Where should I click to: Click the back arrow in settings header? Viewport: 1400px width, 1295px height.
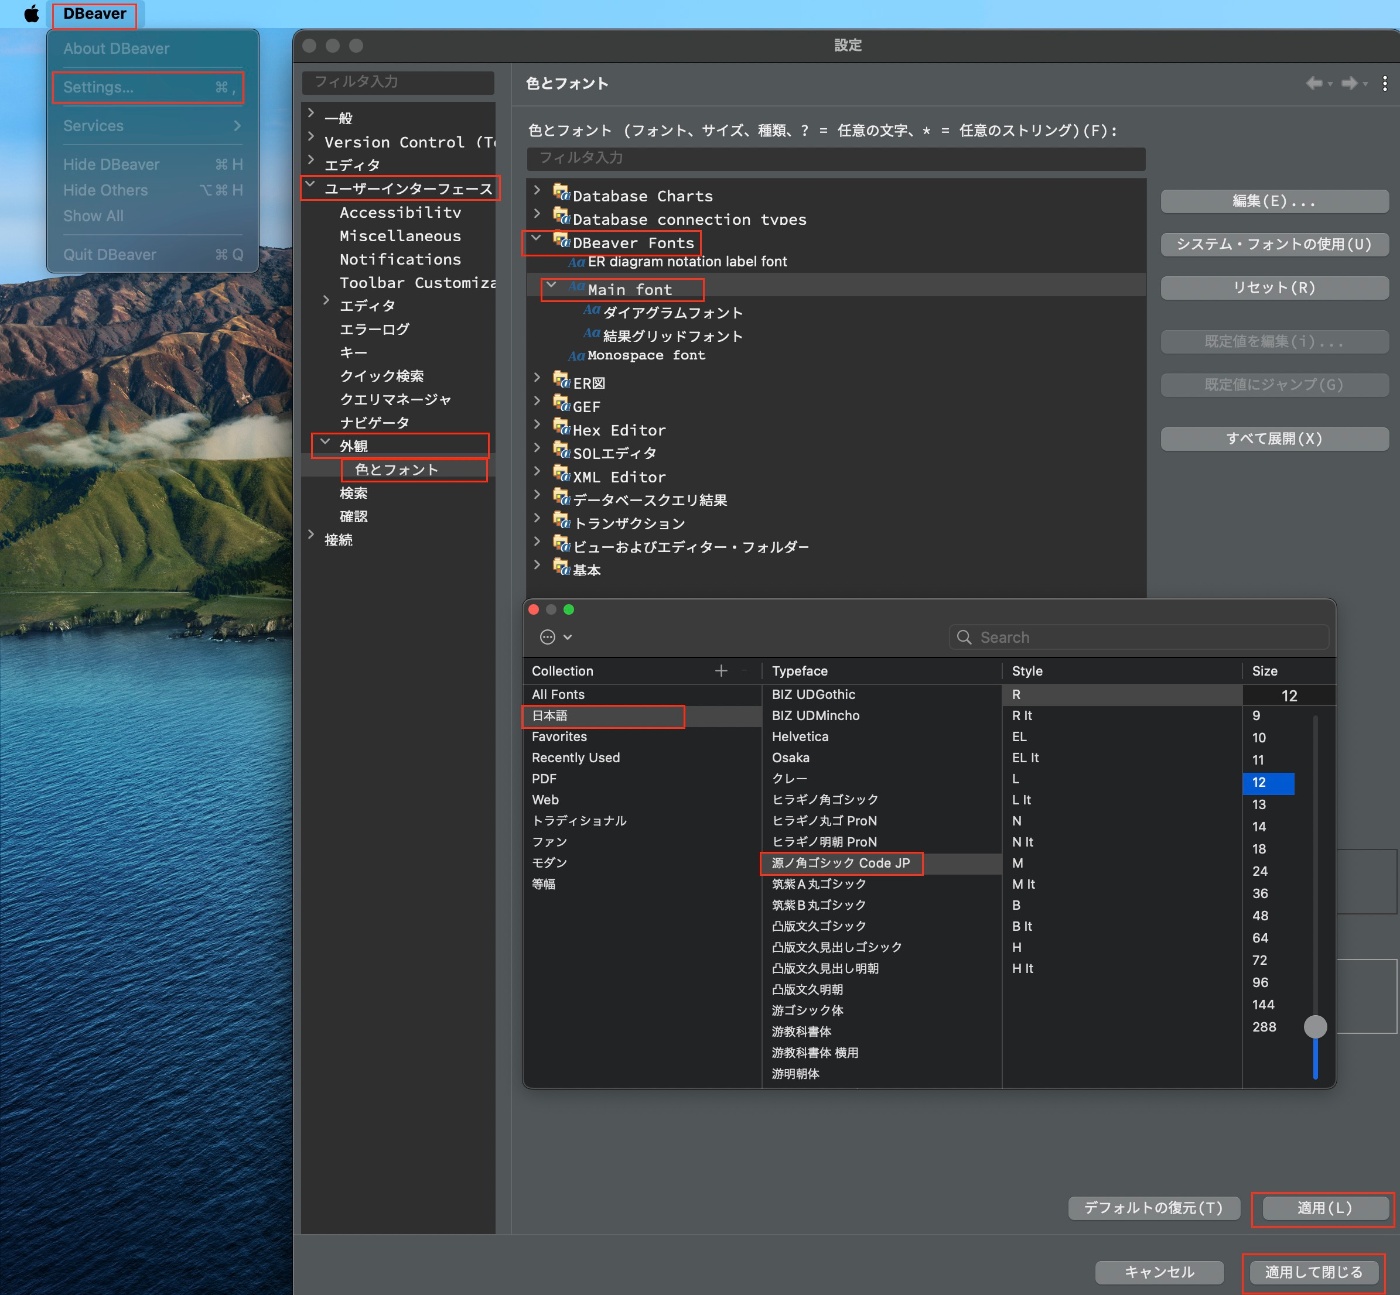(1314, 83)
